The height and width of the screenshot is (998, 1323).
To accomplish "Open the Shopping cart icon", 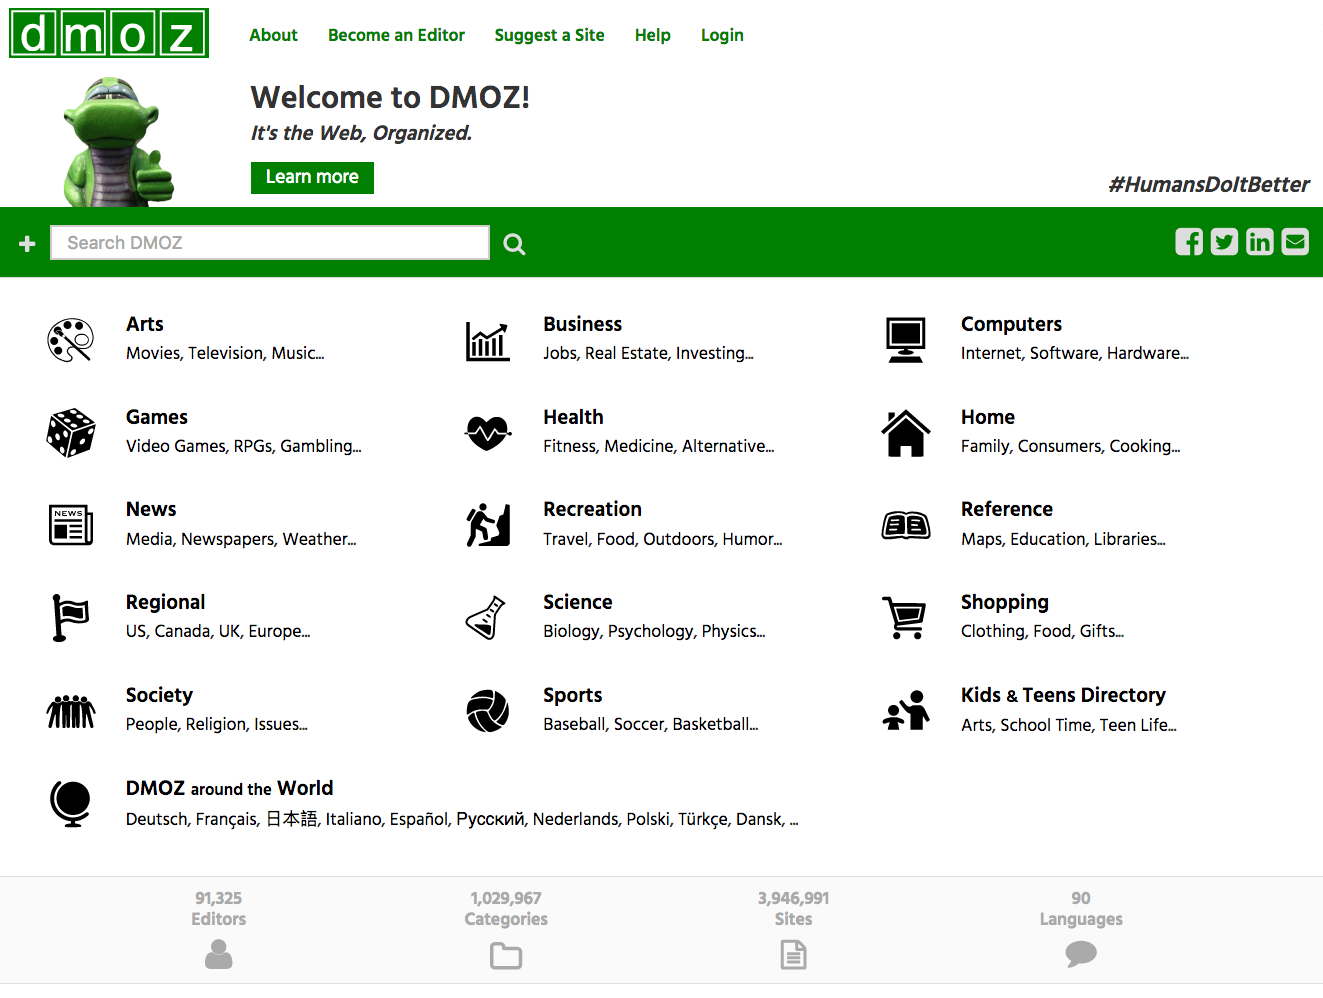I will point(904,617).
